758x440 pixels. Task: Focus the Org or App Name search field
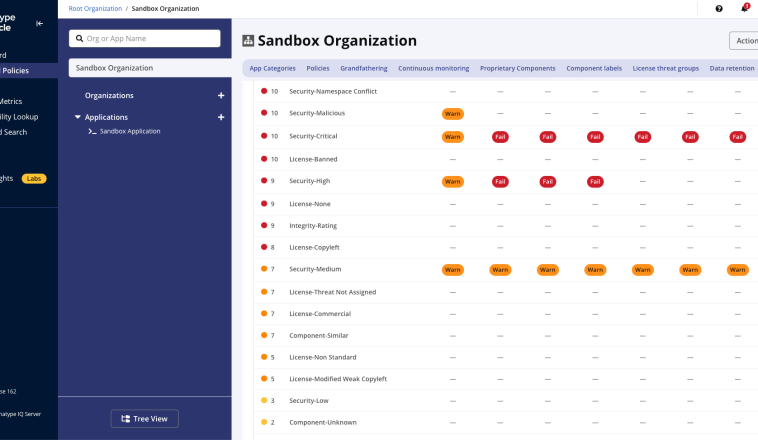(x=150, y=38)
